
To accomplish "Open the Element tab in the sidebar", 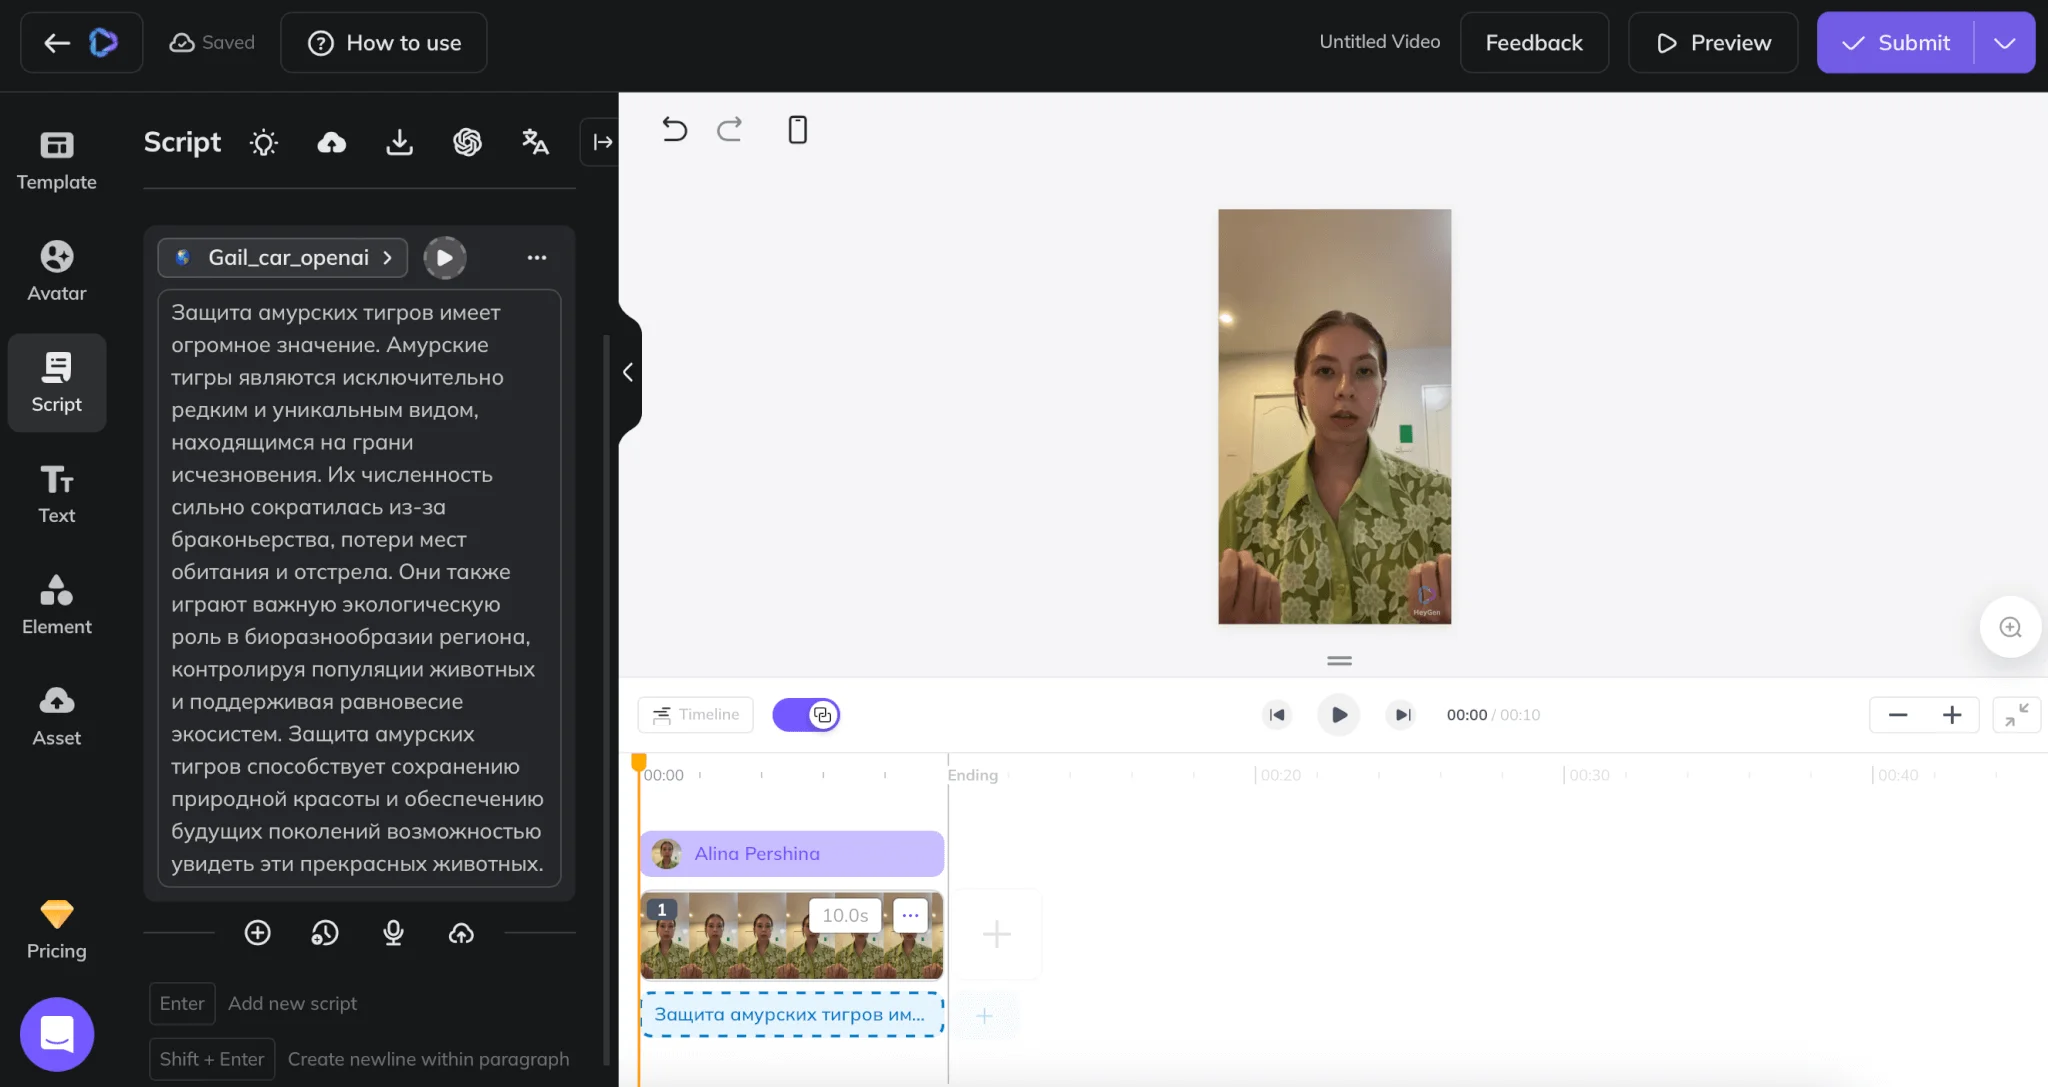I will 57,604.
